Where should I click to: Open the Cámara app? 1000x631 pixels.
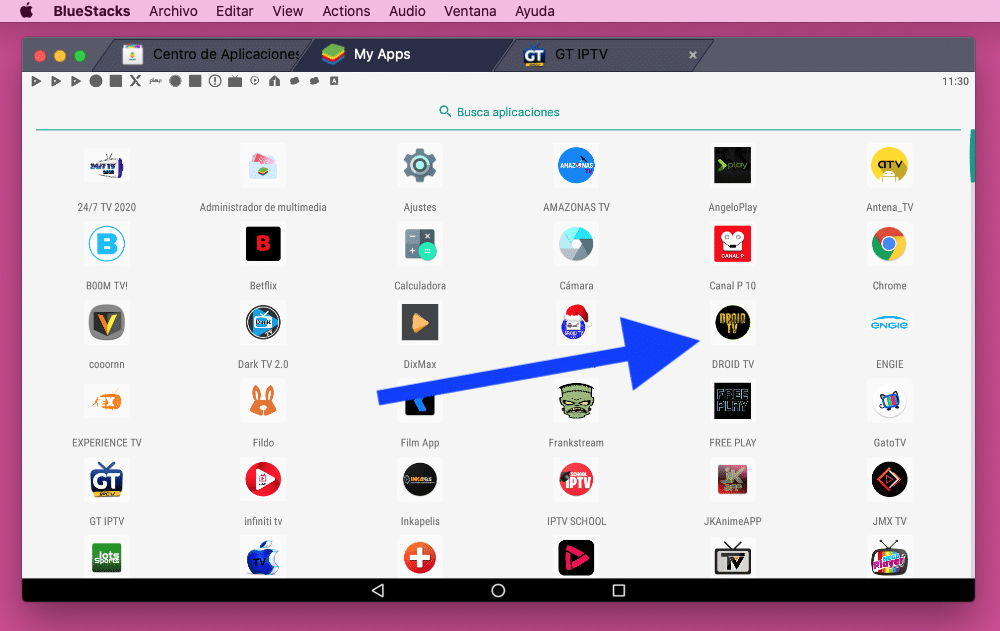576,243
